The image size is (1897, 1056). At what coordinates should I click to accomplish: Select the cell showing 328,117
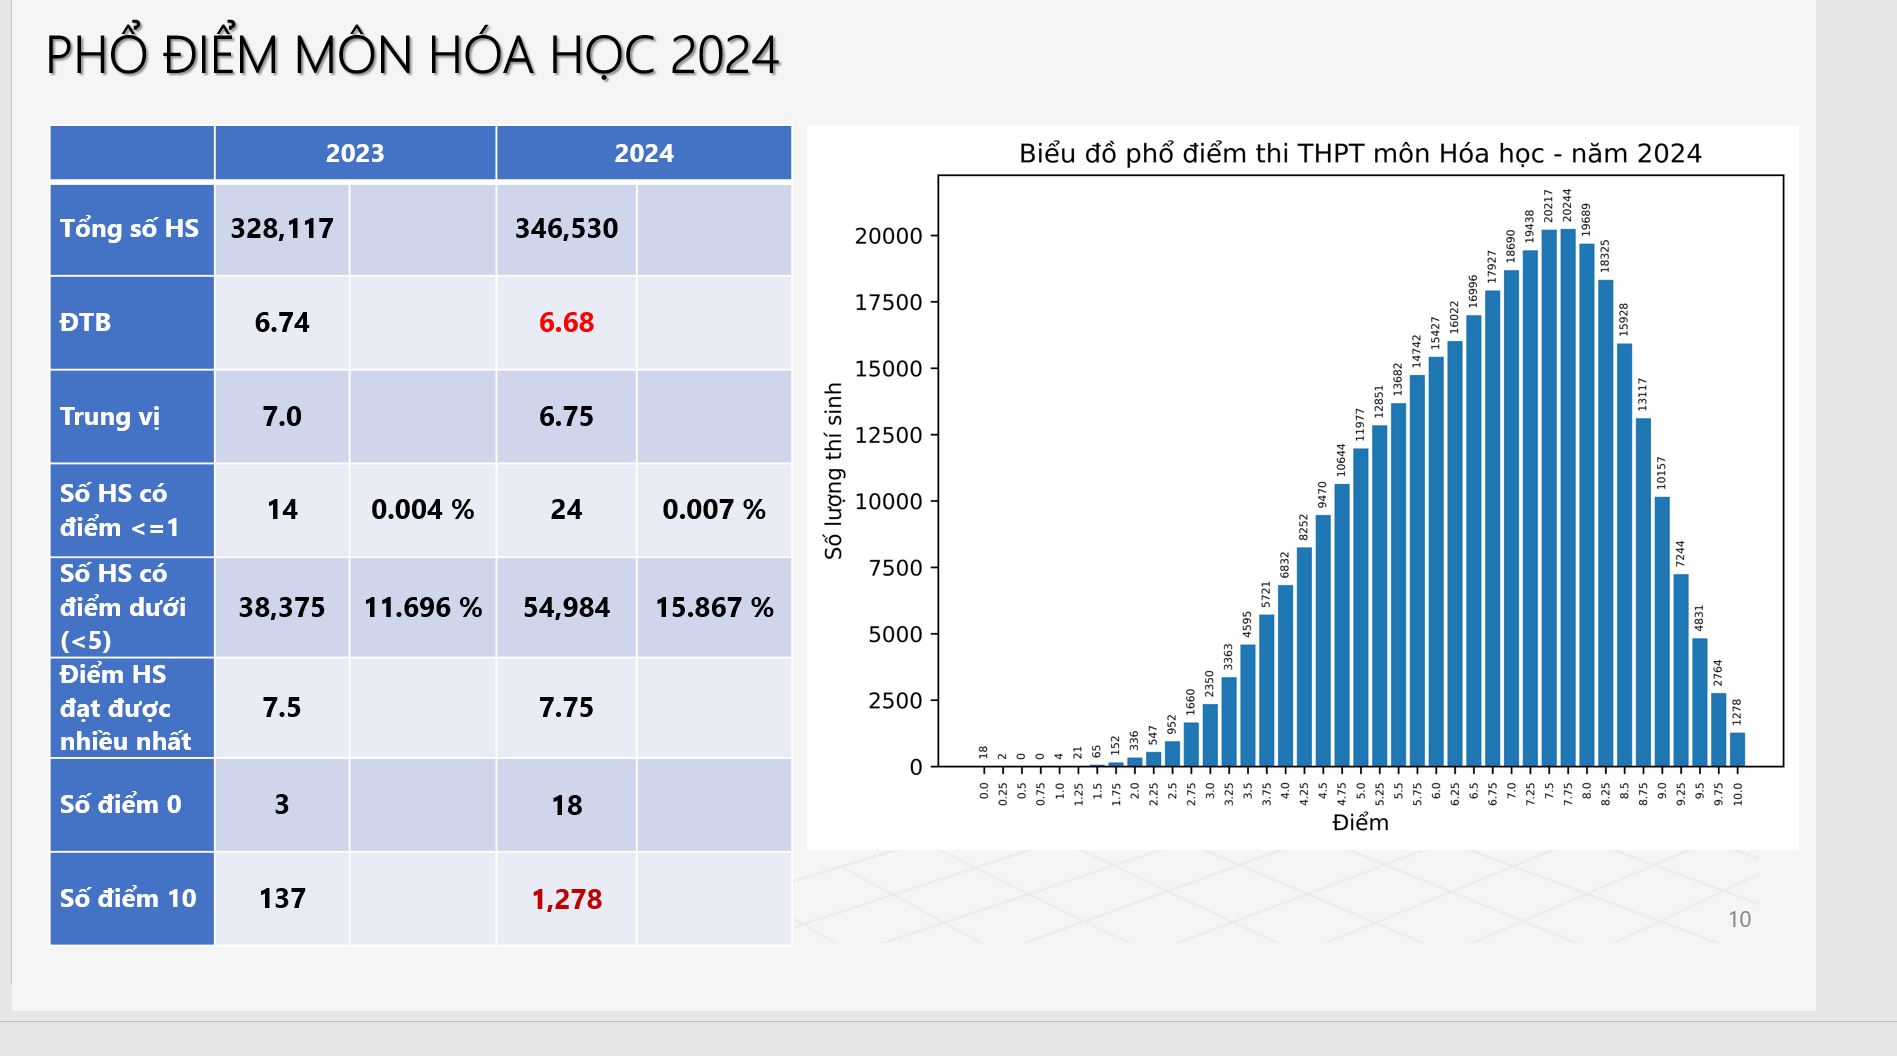(282, 229)
